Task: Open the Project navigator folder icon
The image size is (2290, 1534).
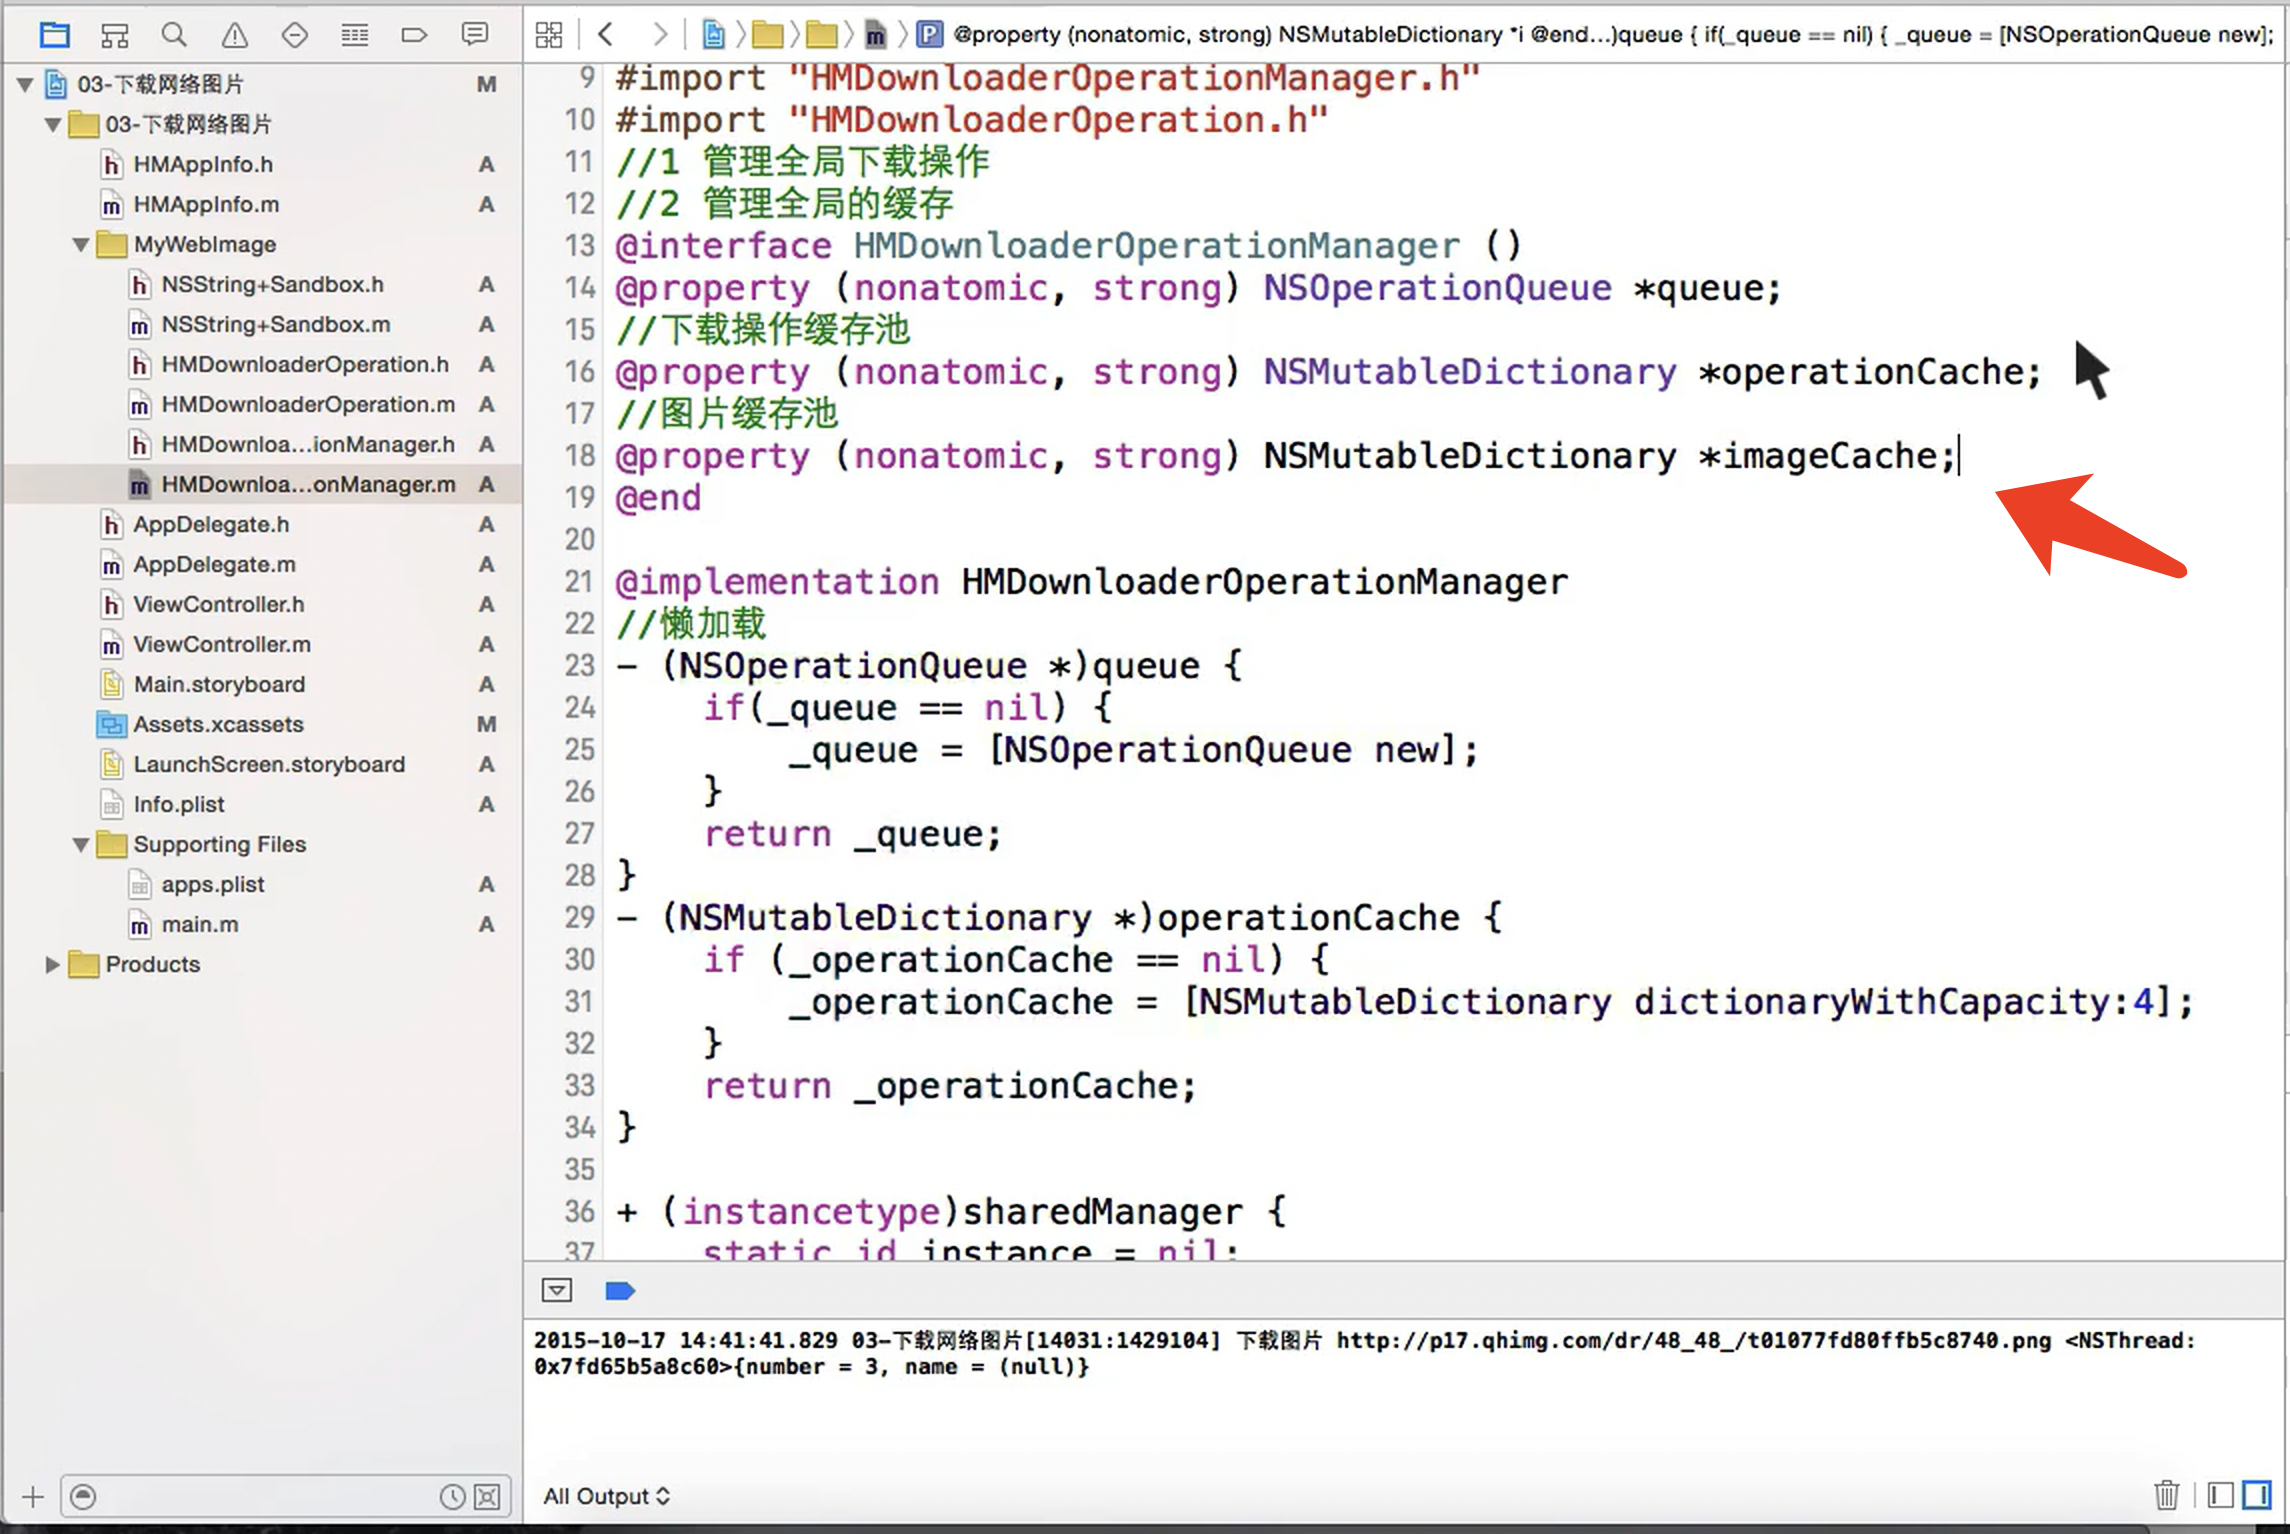Action: [x=54, y=36]
